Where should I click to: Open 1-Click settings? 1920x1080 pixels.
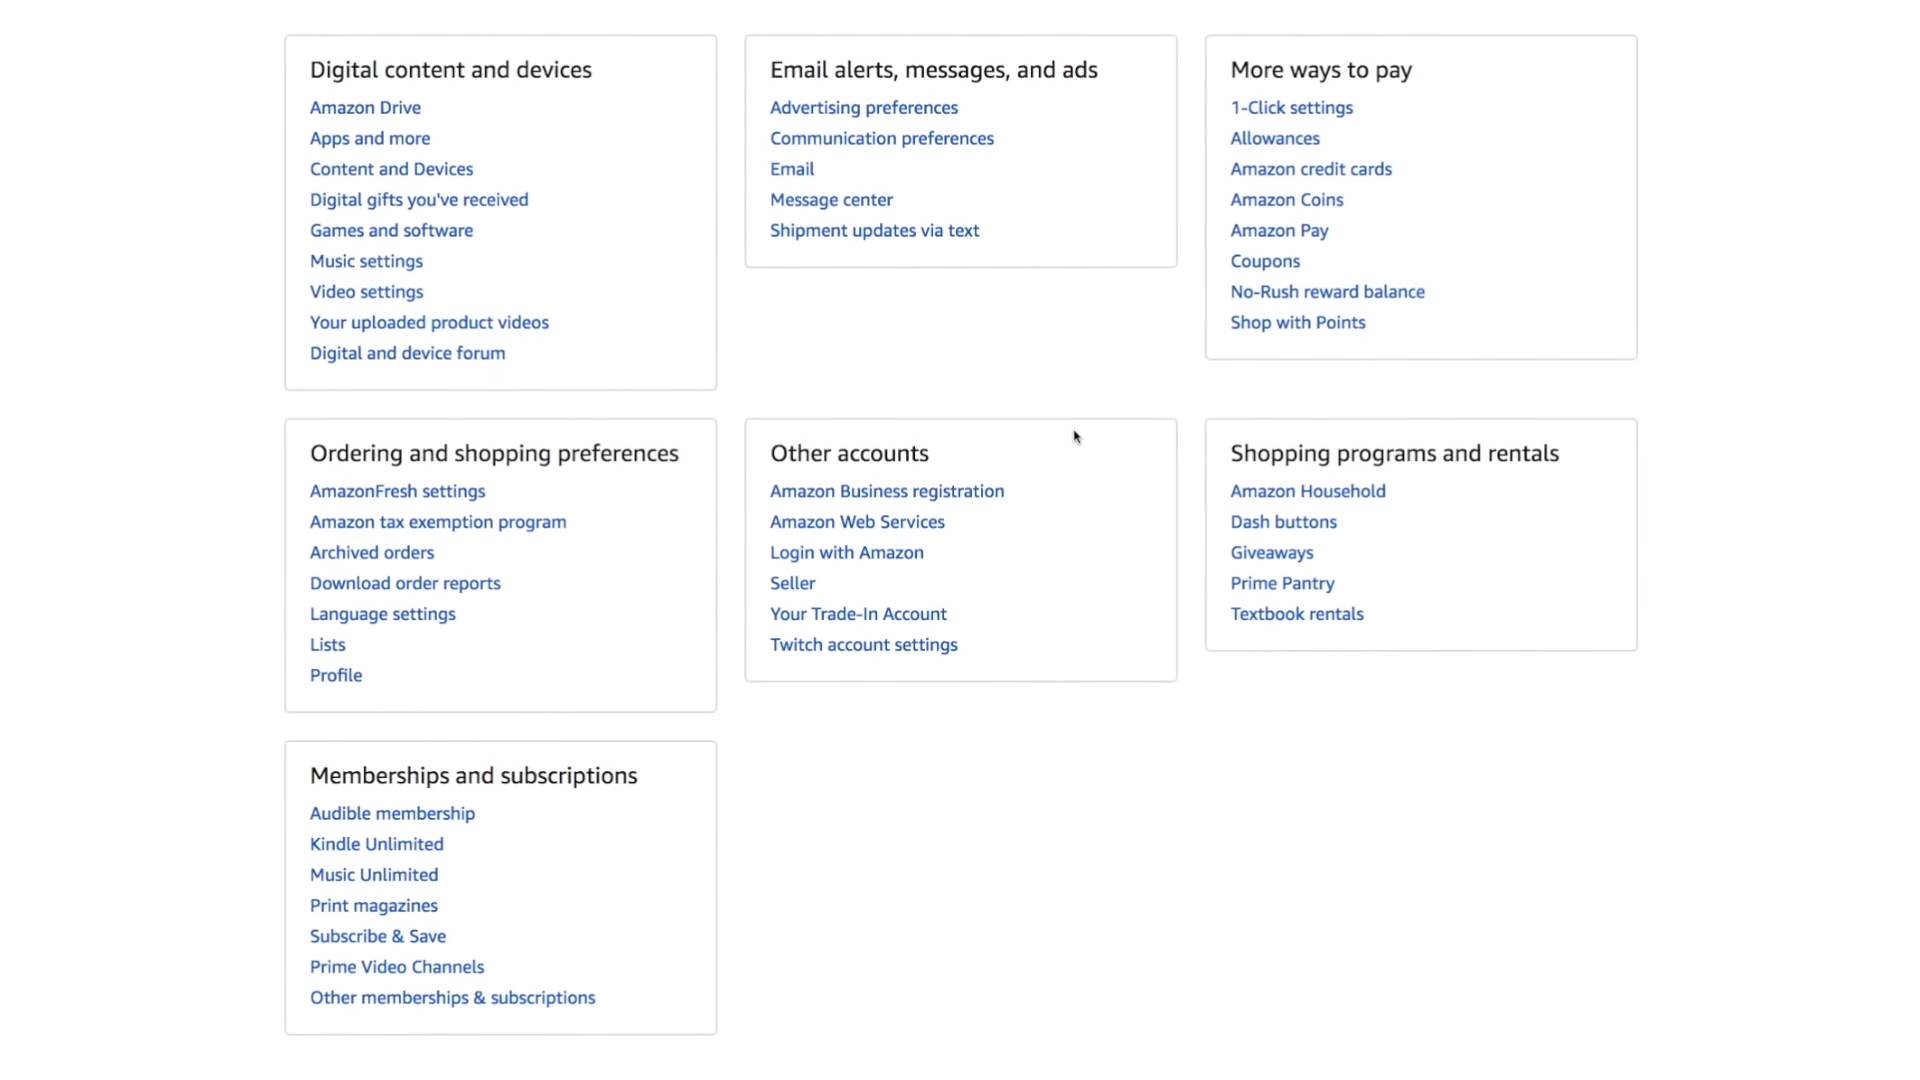point(1291,108)
